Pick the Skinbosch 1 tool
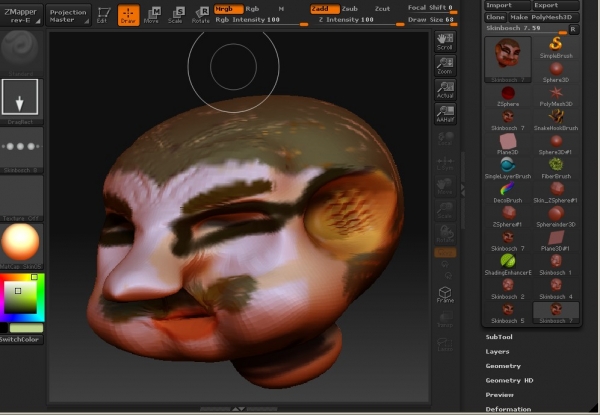Image resolution: width=600 pixels, height=415 pixels. (x=556, y=265)
